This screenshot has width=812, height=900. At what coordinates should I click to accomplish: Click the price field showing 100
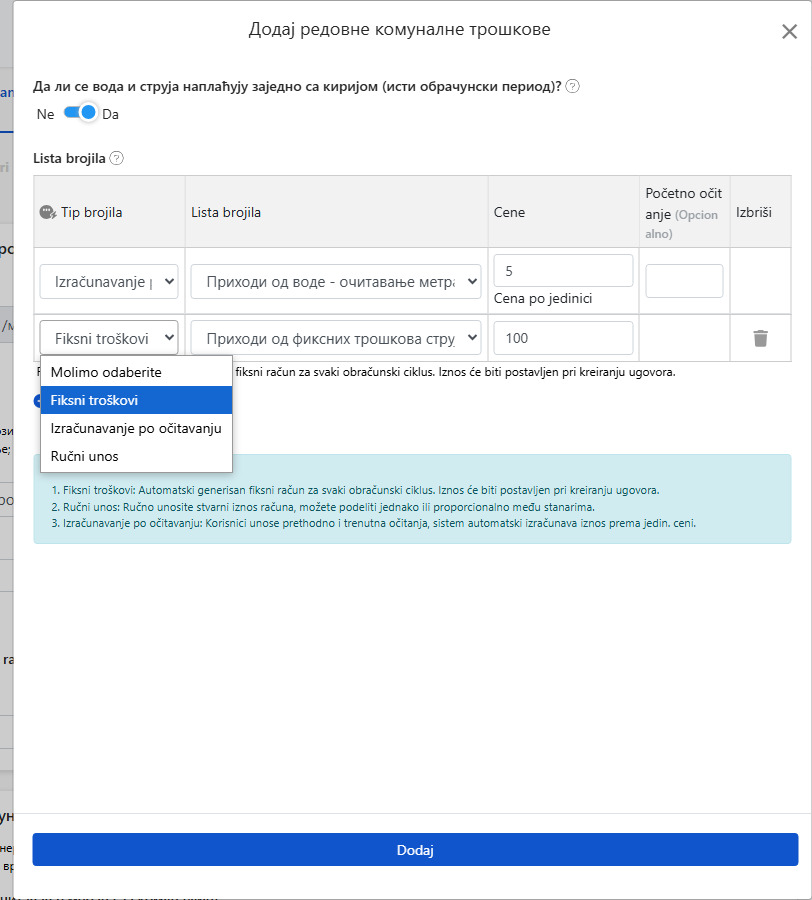[563, 338]
